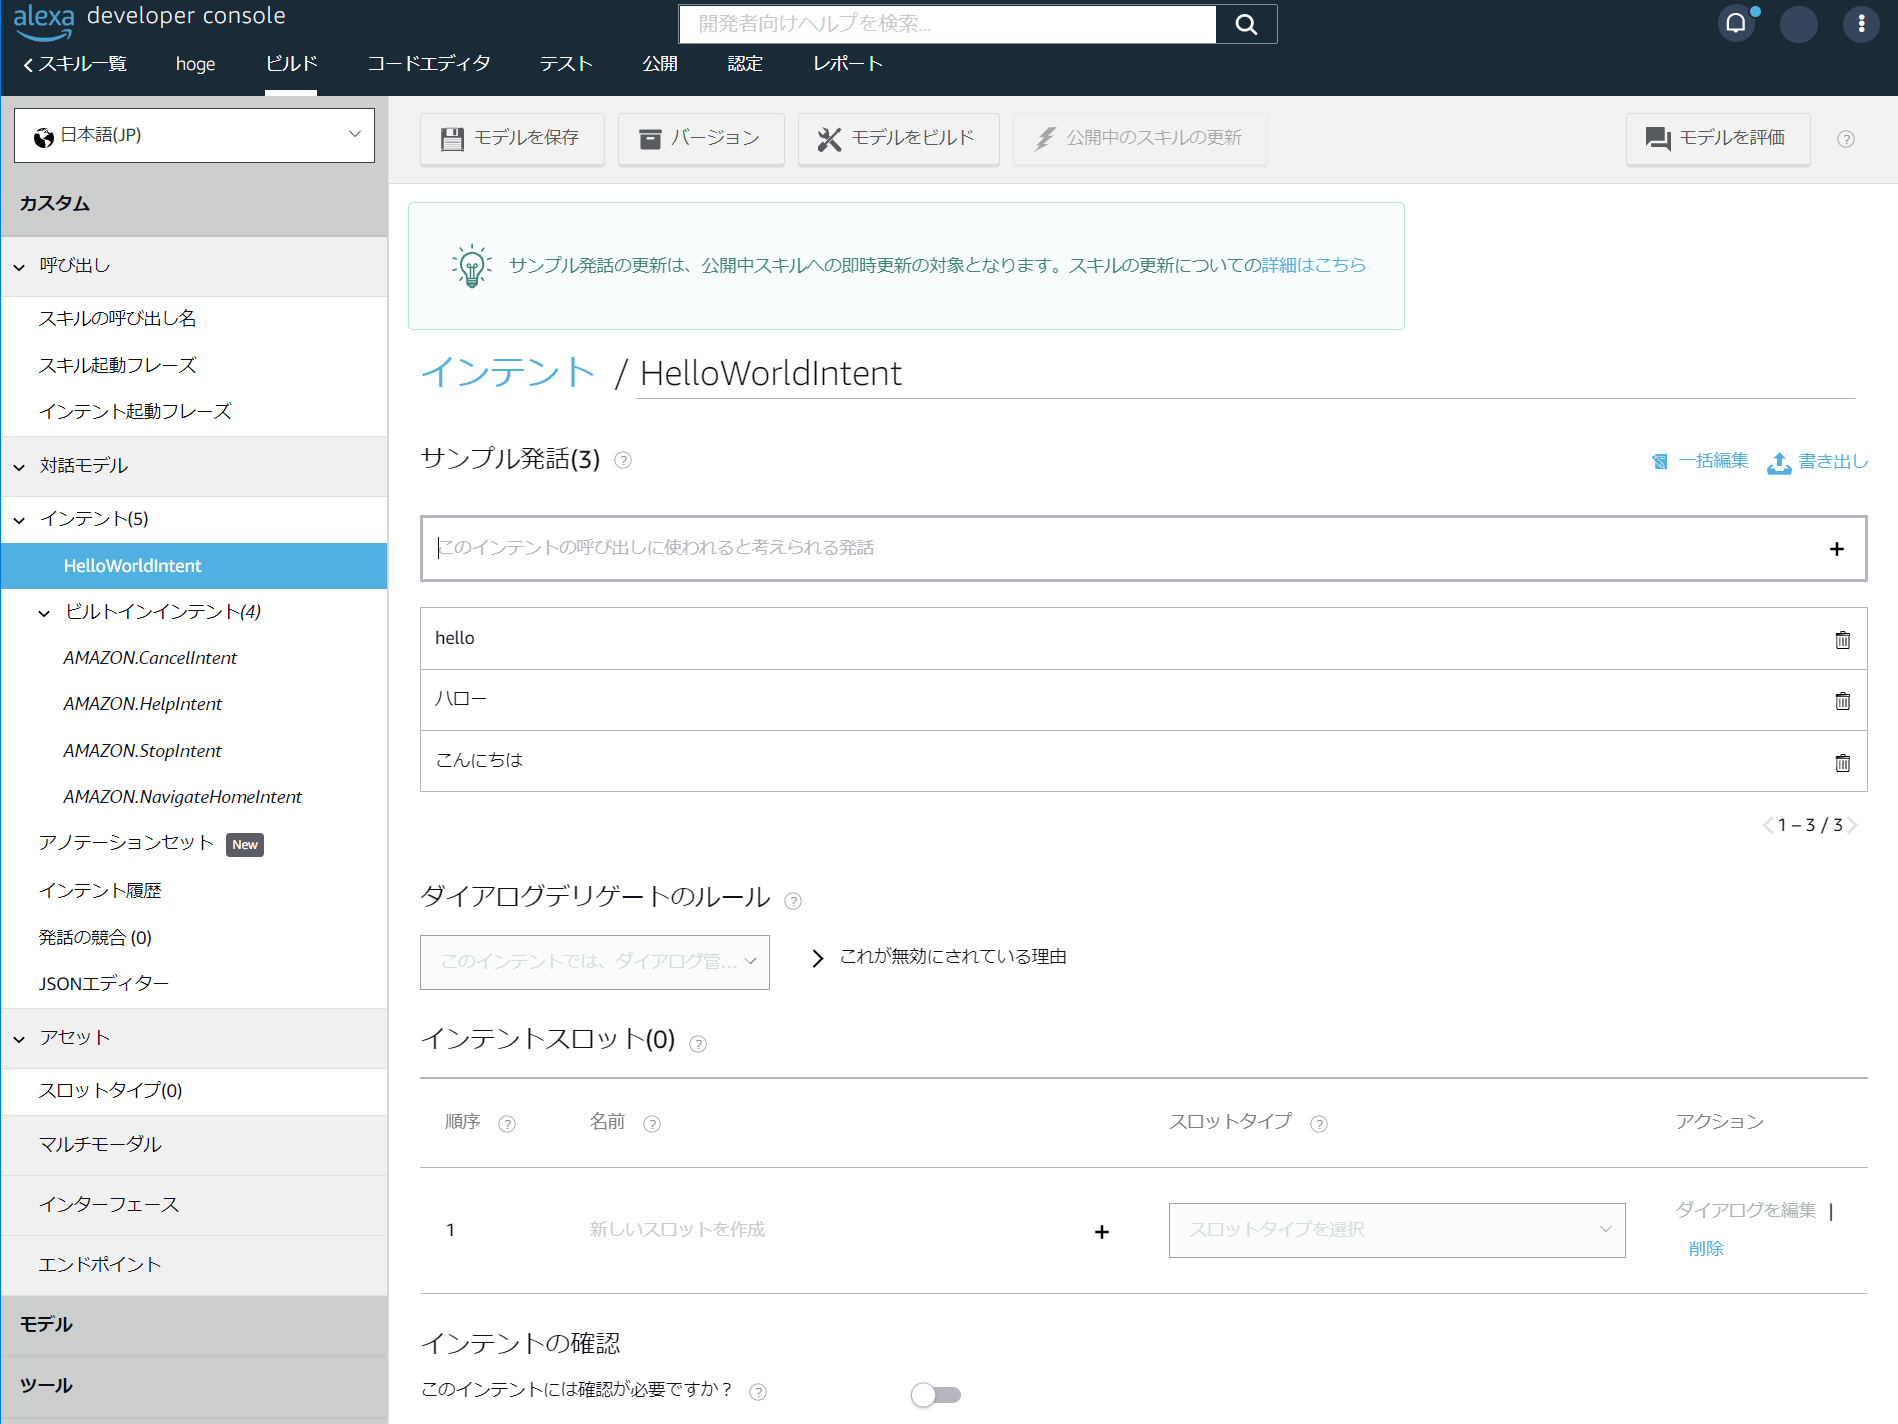Click the バージョン button
The height and width of the screenshot is (1424, 1898).
[x=701, y=139]
